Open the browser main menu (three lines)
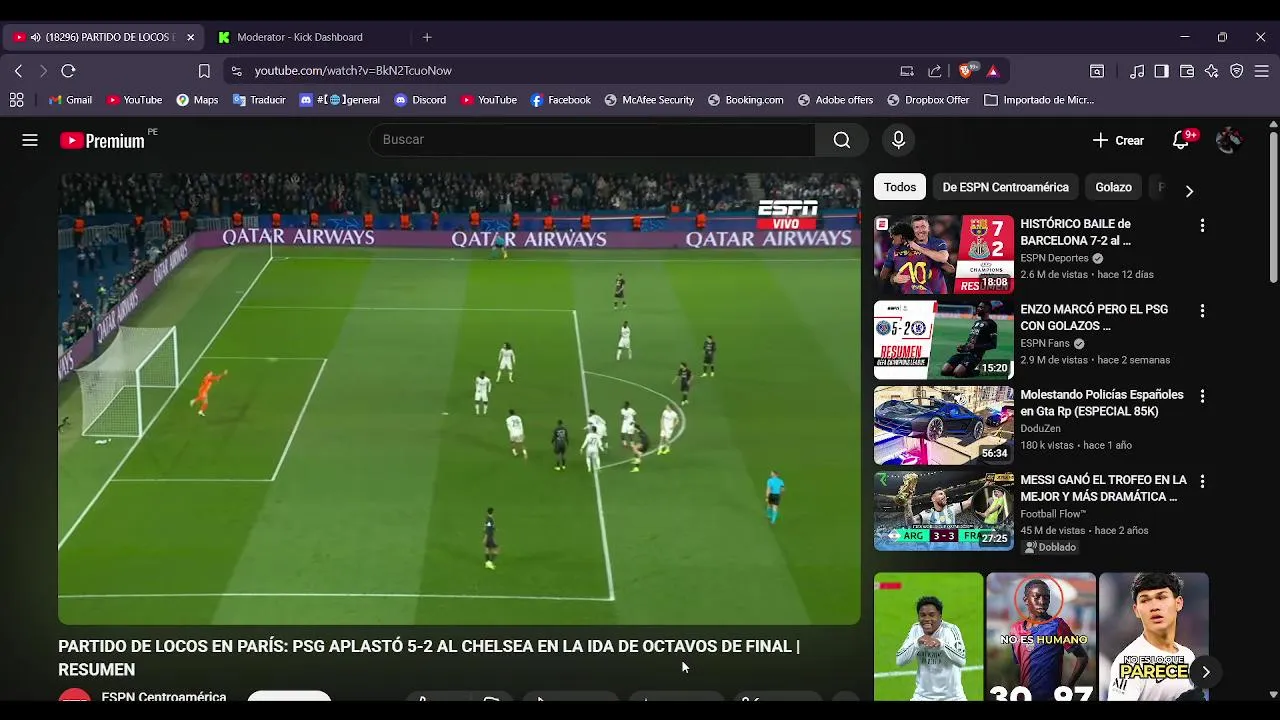The width and height of the screenshot is (1280, 720). click(1262, 71)
